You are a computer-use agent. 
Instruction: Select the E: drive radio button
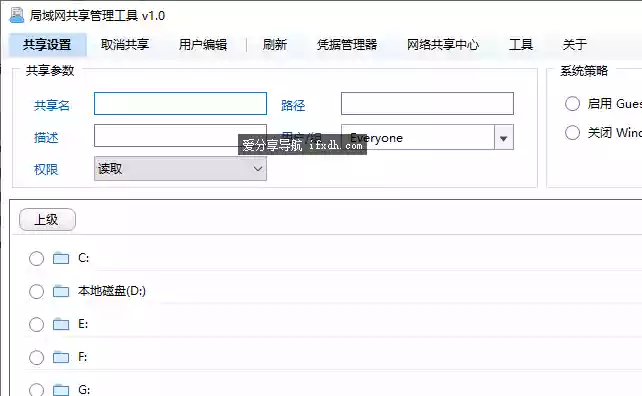(x=36, y=324)
